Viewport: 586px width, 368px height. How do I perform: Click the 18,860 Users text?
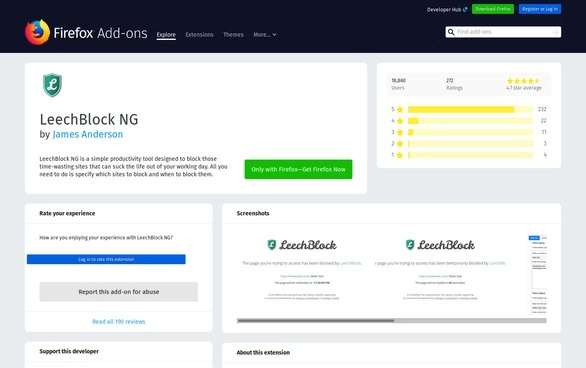point(398,84)
